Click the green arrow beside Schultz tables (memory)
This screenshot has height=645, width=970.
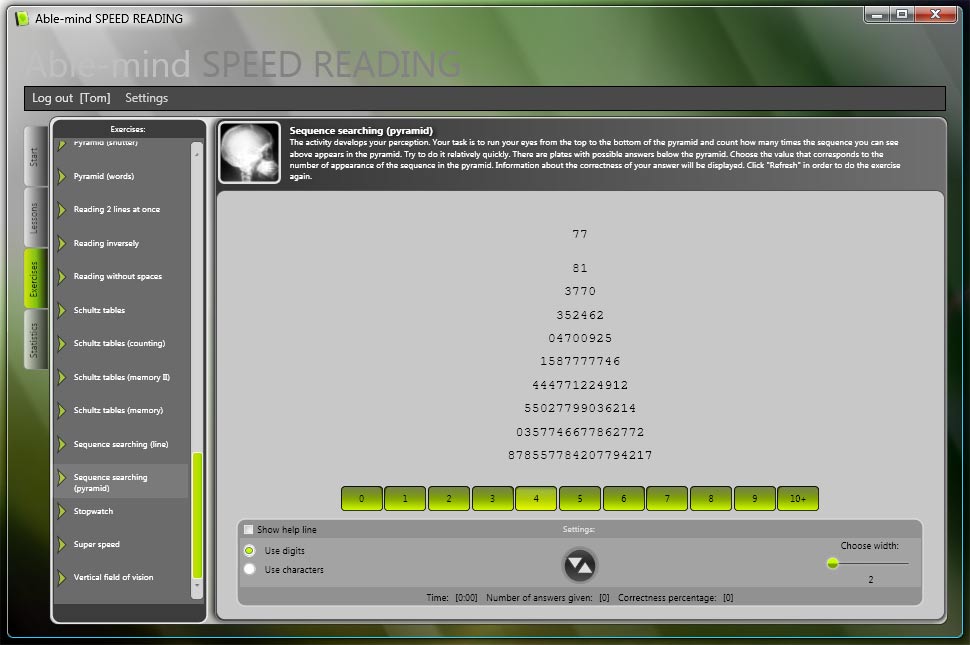(61, 410)
